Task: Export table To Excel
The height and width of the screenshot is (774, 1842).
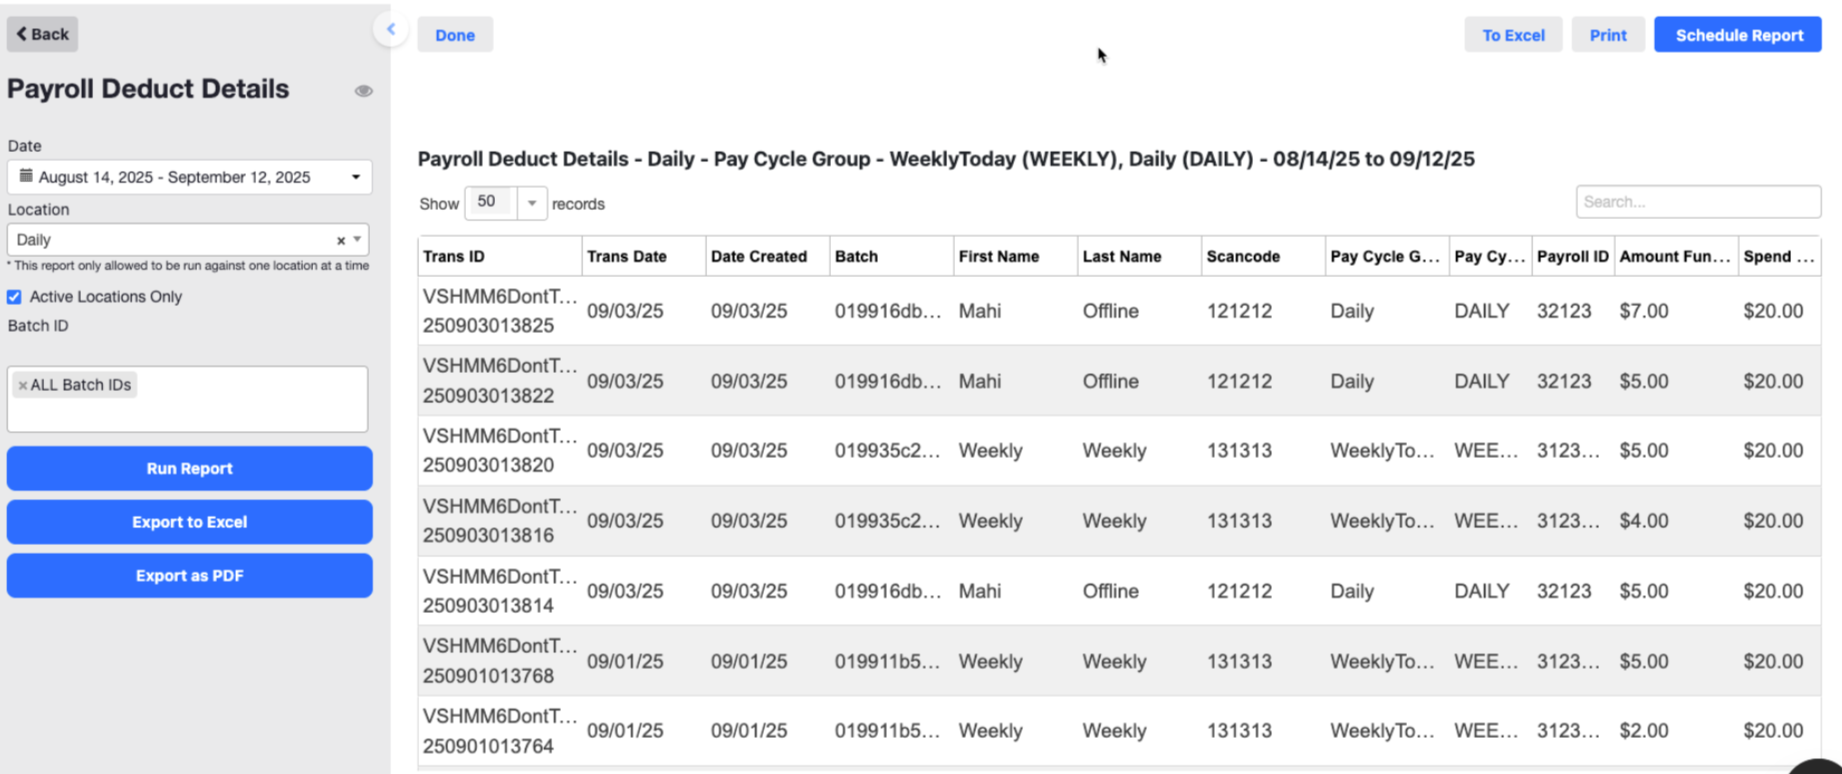Action: click(1513, 35)
